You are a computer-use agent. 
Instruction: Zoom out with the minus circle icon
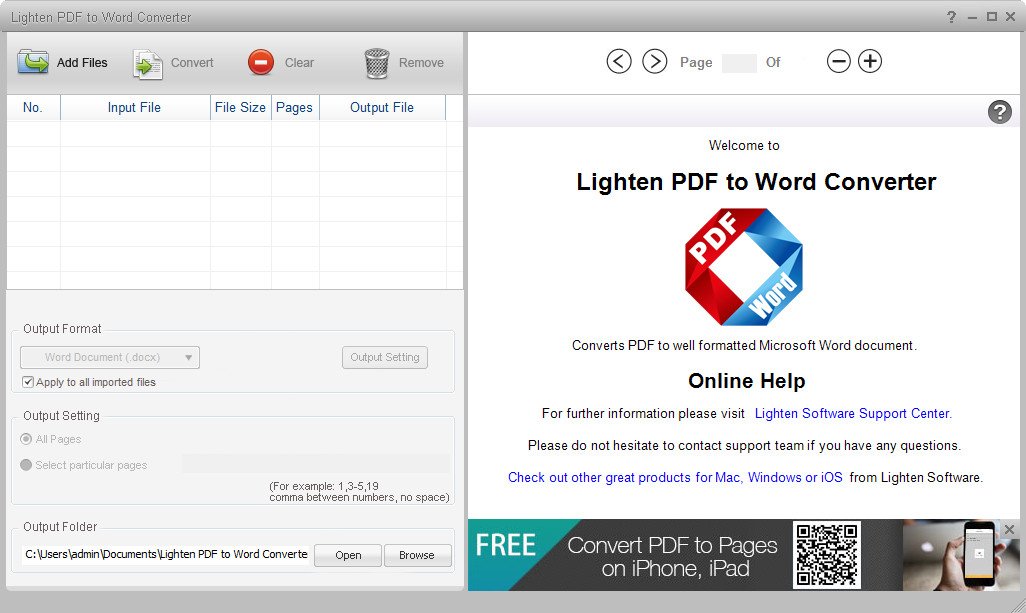coord(838,61)
